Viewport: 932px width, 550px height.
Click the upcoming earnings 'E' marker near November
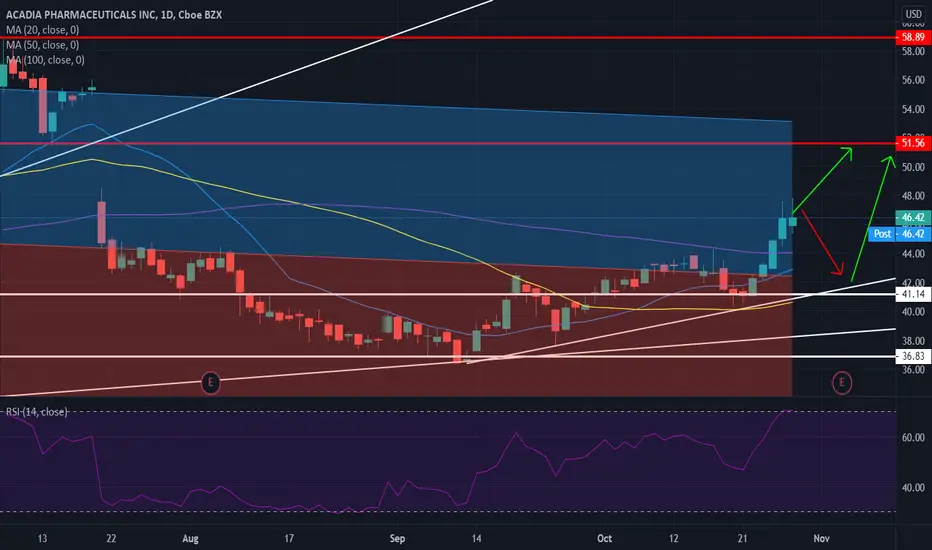point(841,382)
